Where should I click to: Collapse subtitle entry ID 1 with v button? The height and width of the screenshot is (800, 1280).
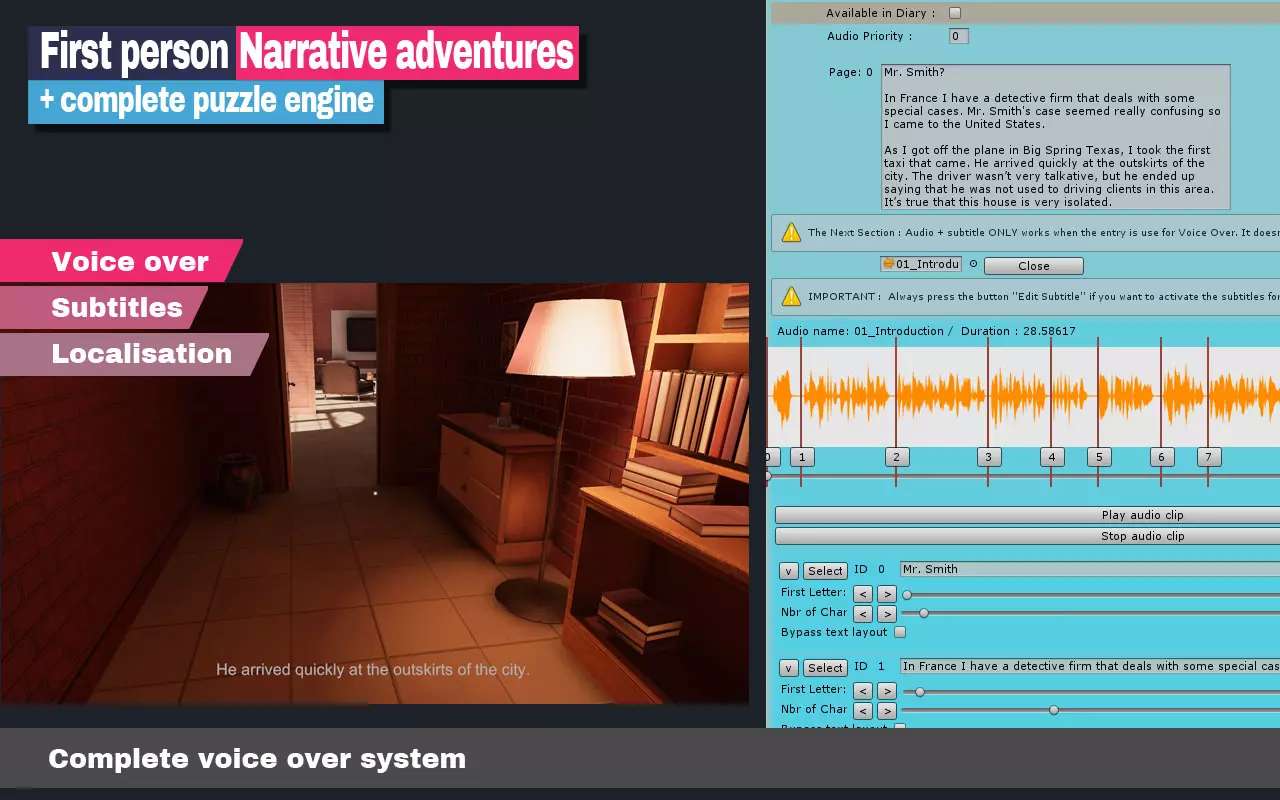click(788, 668)
